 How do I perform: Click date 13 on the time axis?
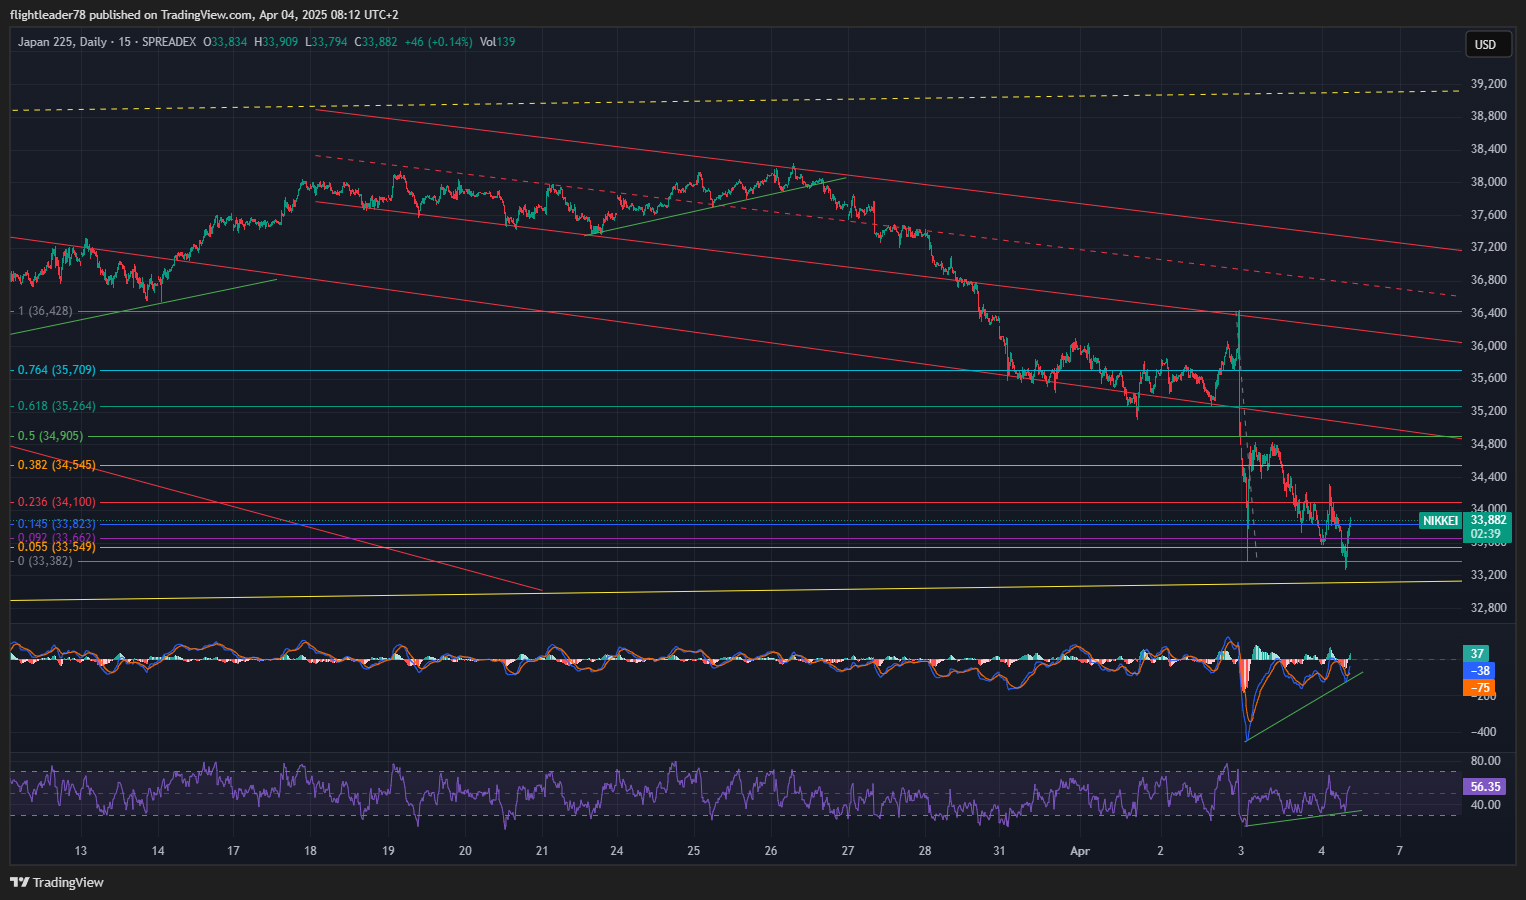pyautogui.click(x=81, y=852)
